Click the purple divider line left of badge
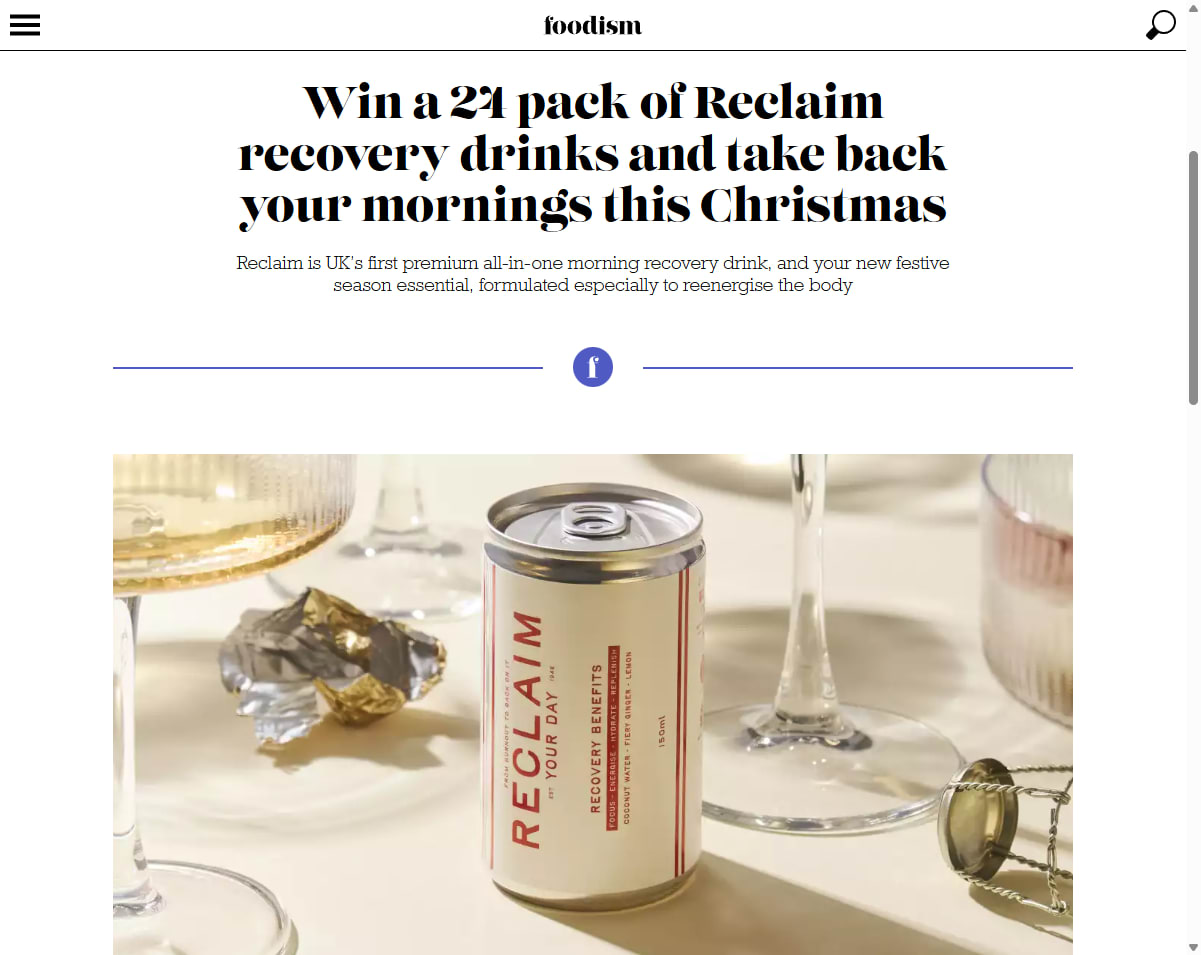This screenshot has height=955, width=1201. point(328,368)
